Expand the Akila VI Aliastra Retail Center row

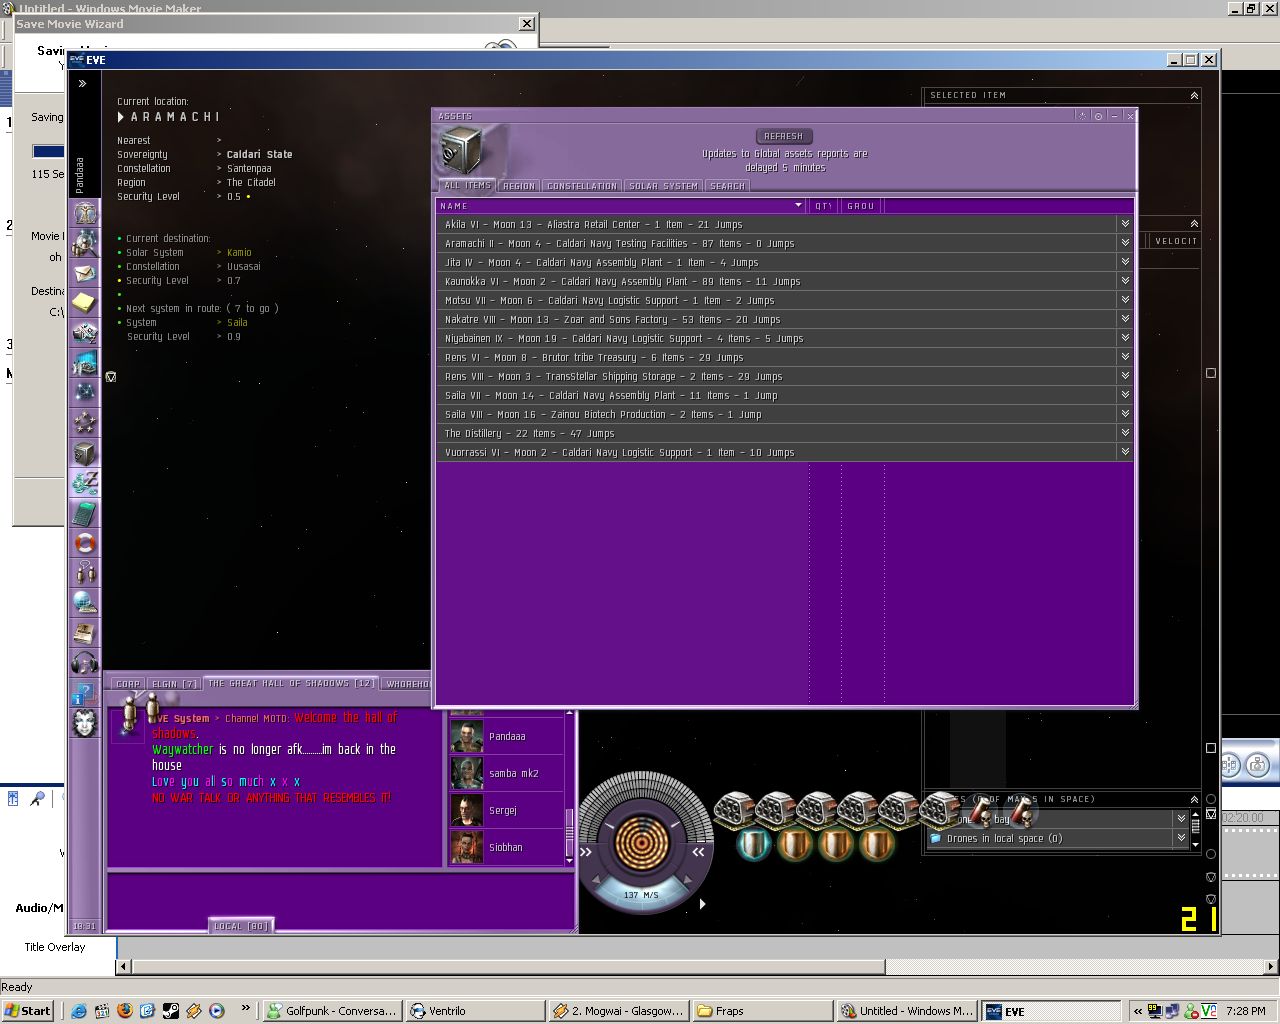click(1125, 224)
